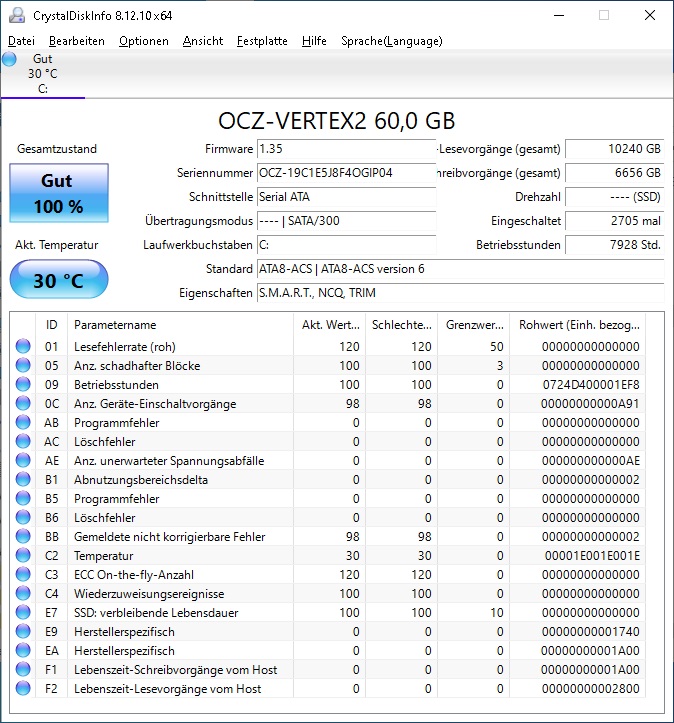Click the ID column header

52,325
